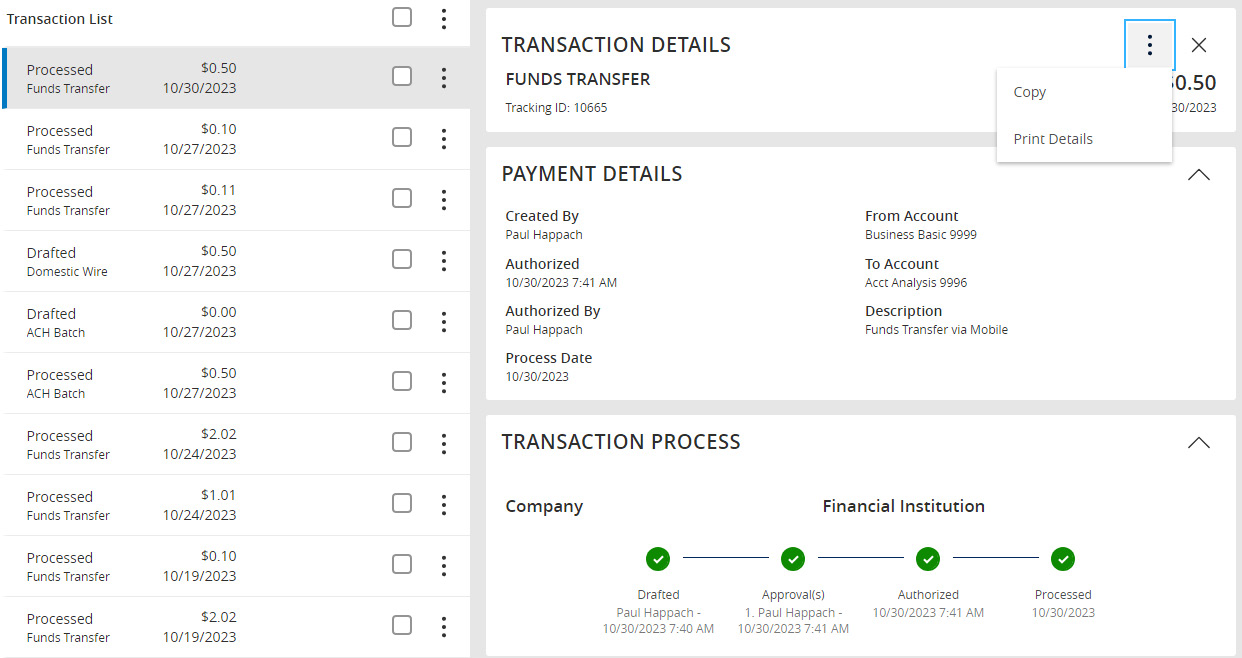Choose Print Details from the open menu
Viewport: 1242px width, 658px height.
(x=1052, y=138)
